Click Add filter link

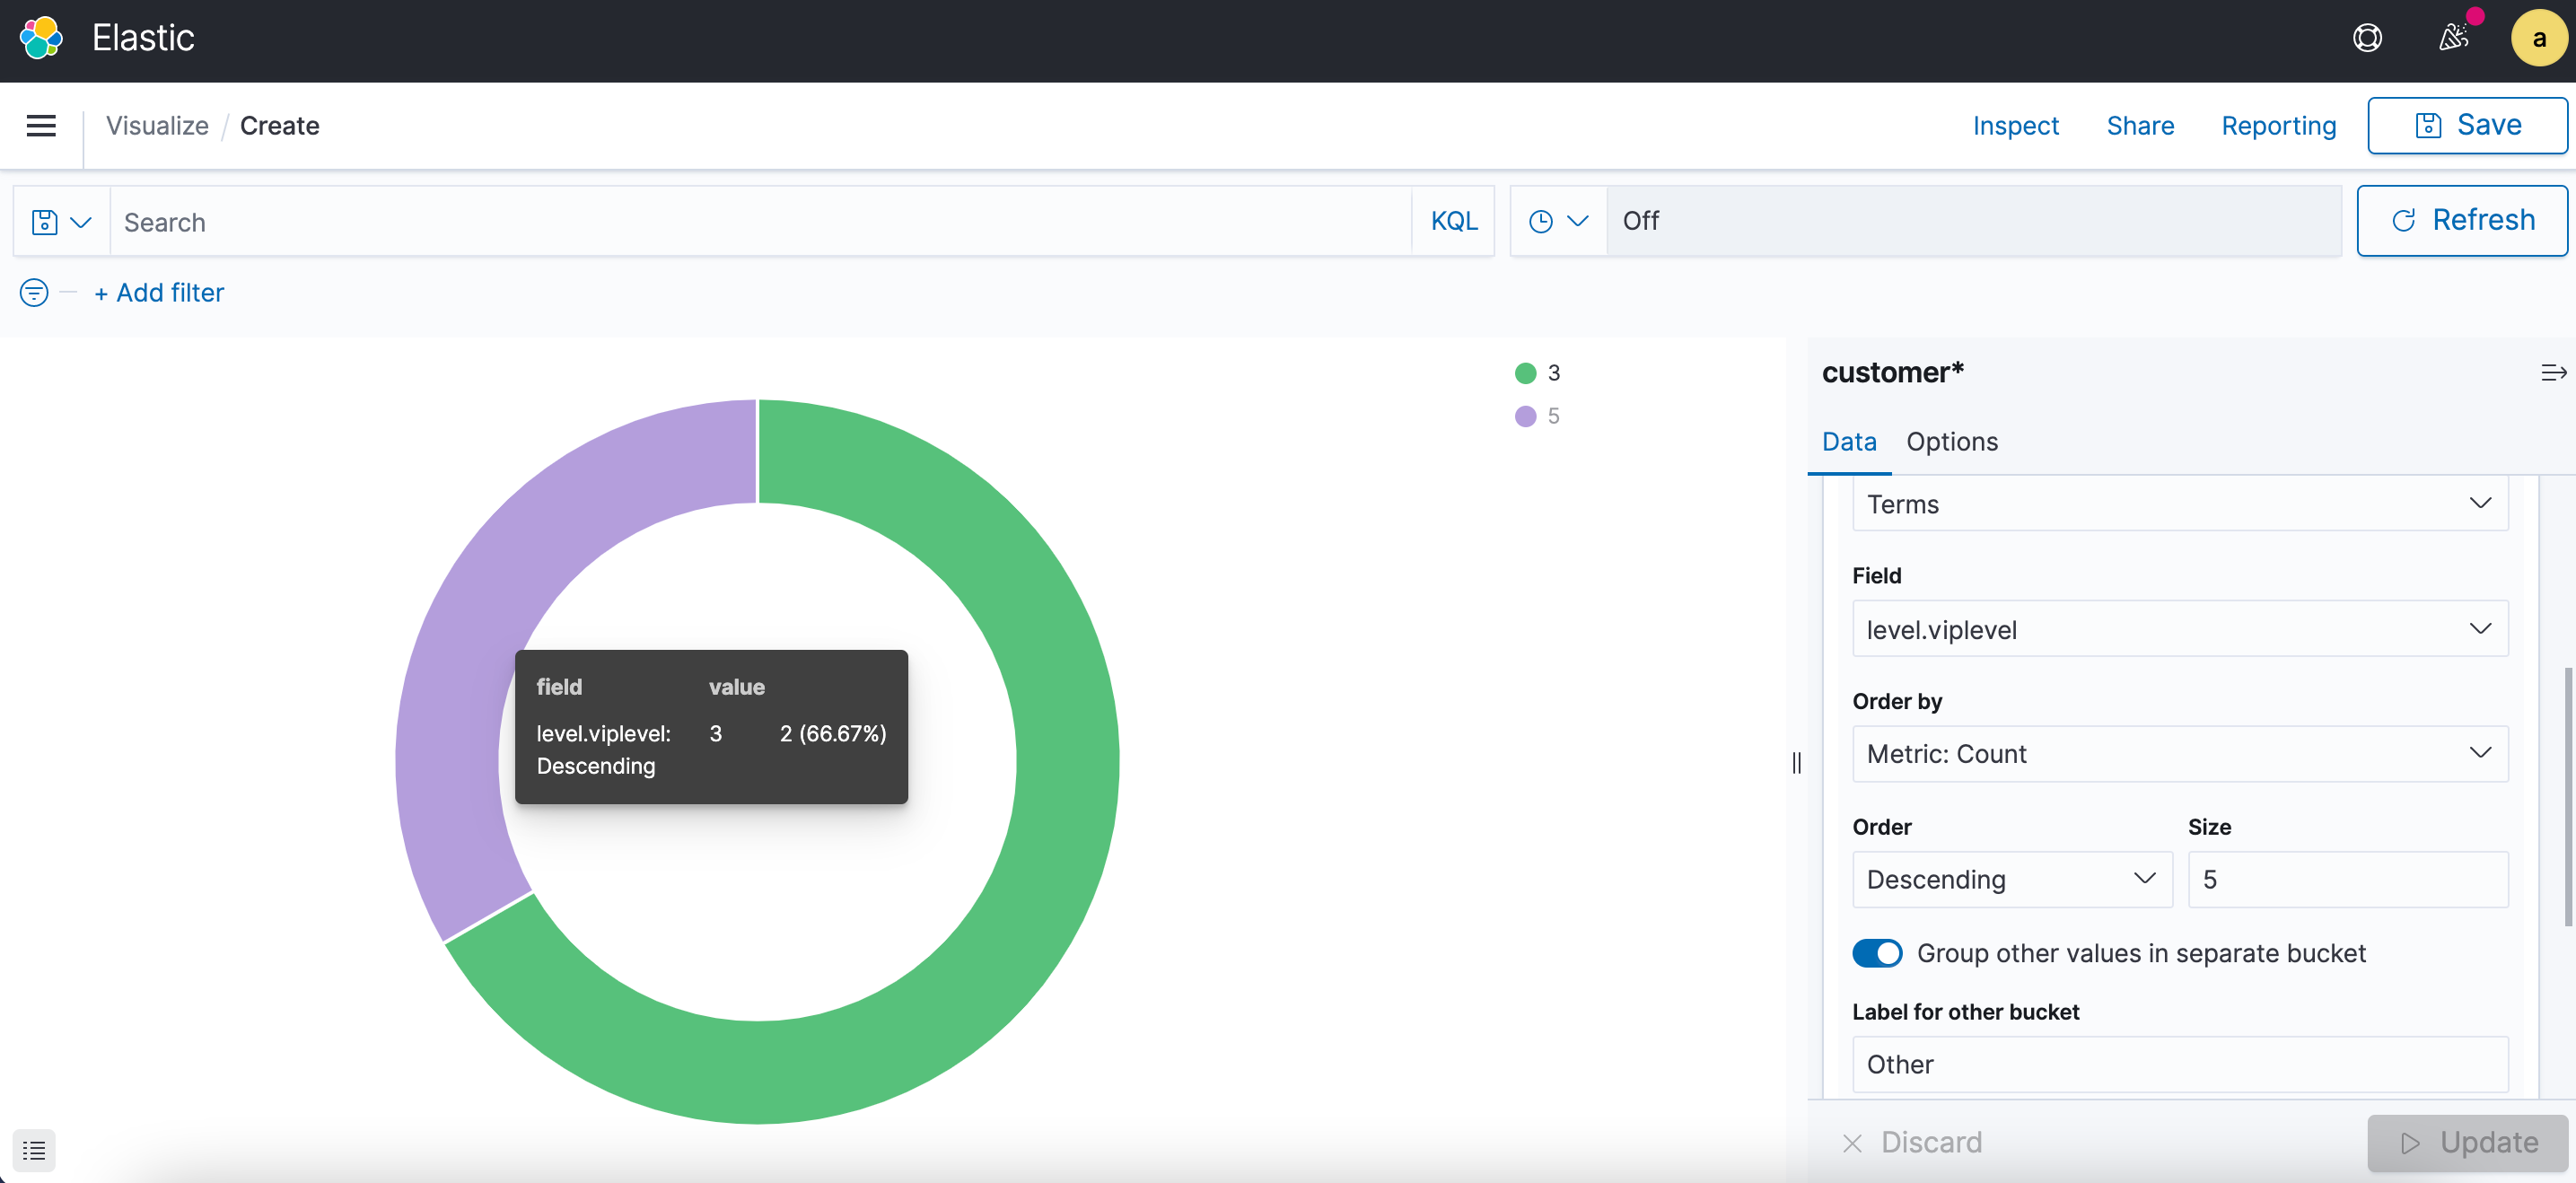pos(159,292)
